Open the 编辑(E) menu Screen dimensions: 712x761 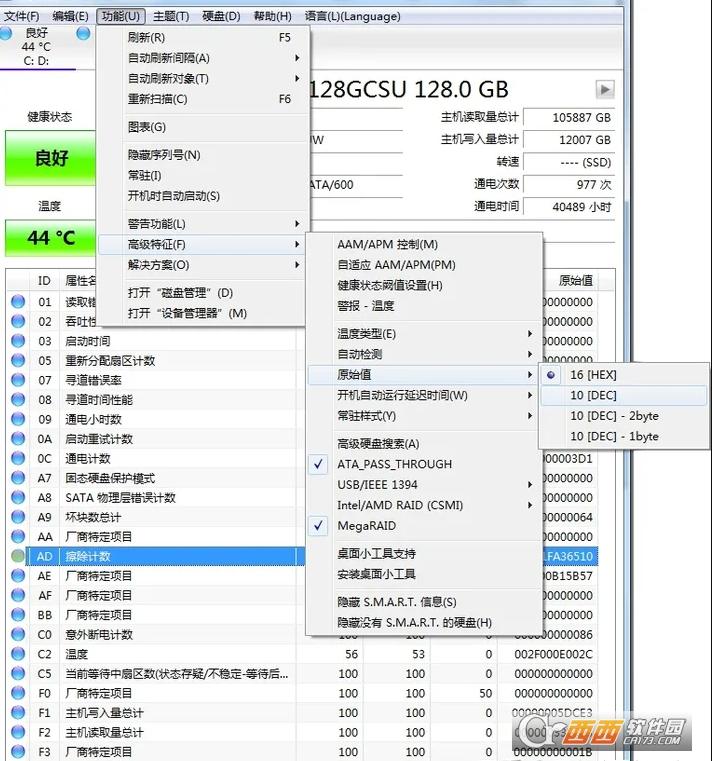coord(71,17)
